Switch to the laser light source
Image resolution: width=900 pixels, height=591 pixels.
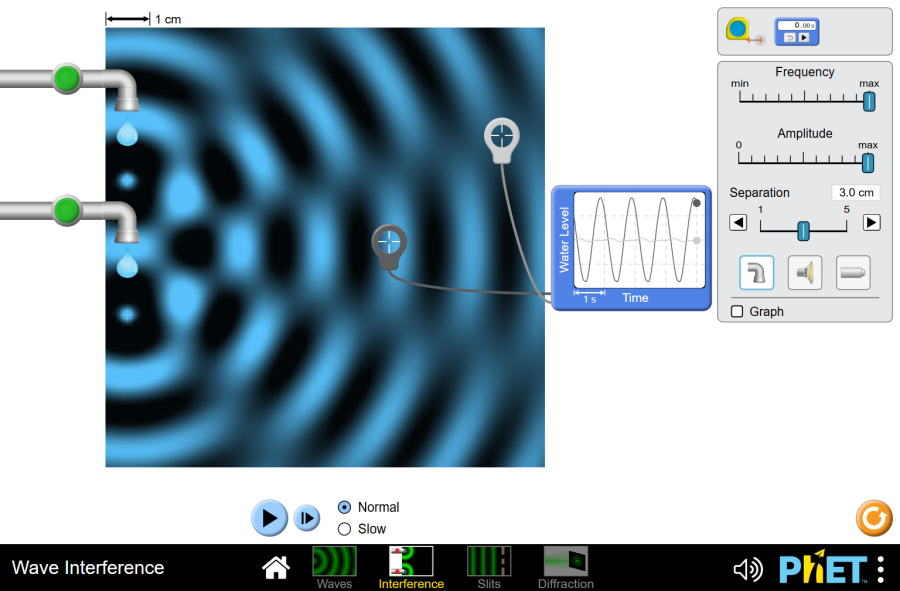pos(852,272)
